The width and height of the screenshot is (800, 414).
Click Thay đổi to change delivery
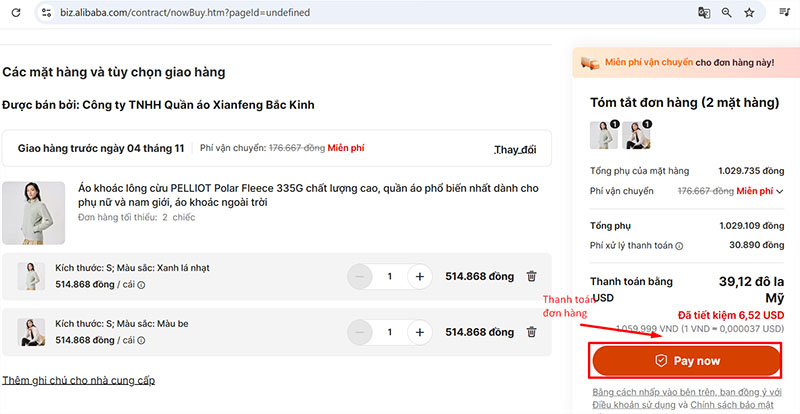coord(515,149)
